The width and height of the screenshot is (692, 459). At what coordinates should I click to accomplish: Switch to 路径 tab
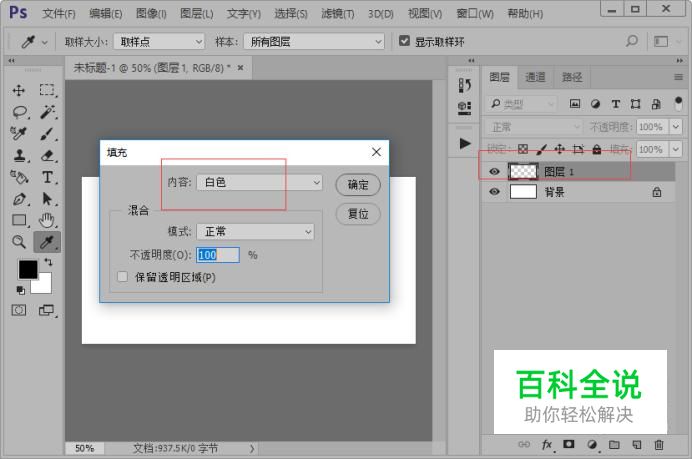pos(572,77)
